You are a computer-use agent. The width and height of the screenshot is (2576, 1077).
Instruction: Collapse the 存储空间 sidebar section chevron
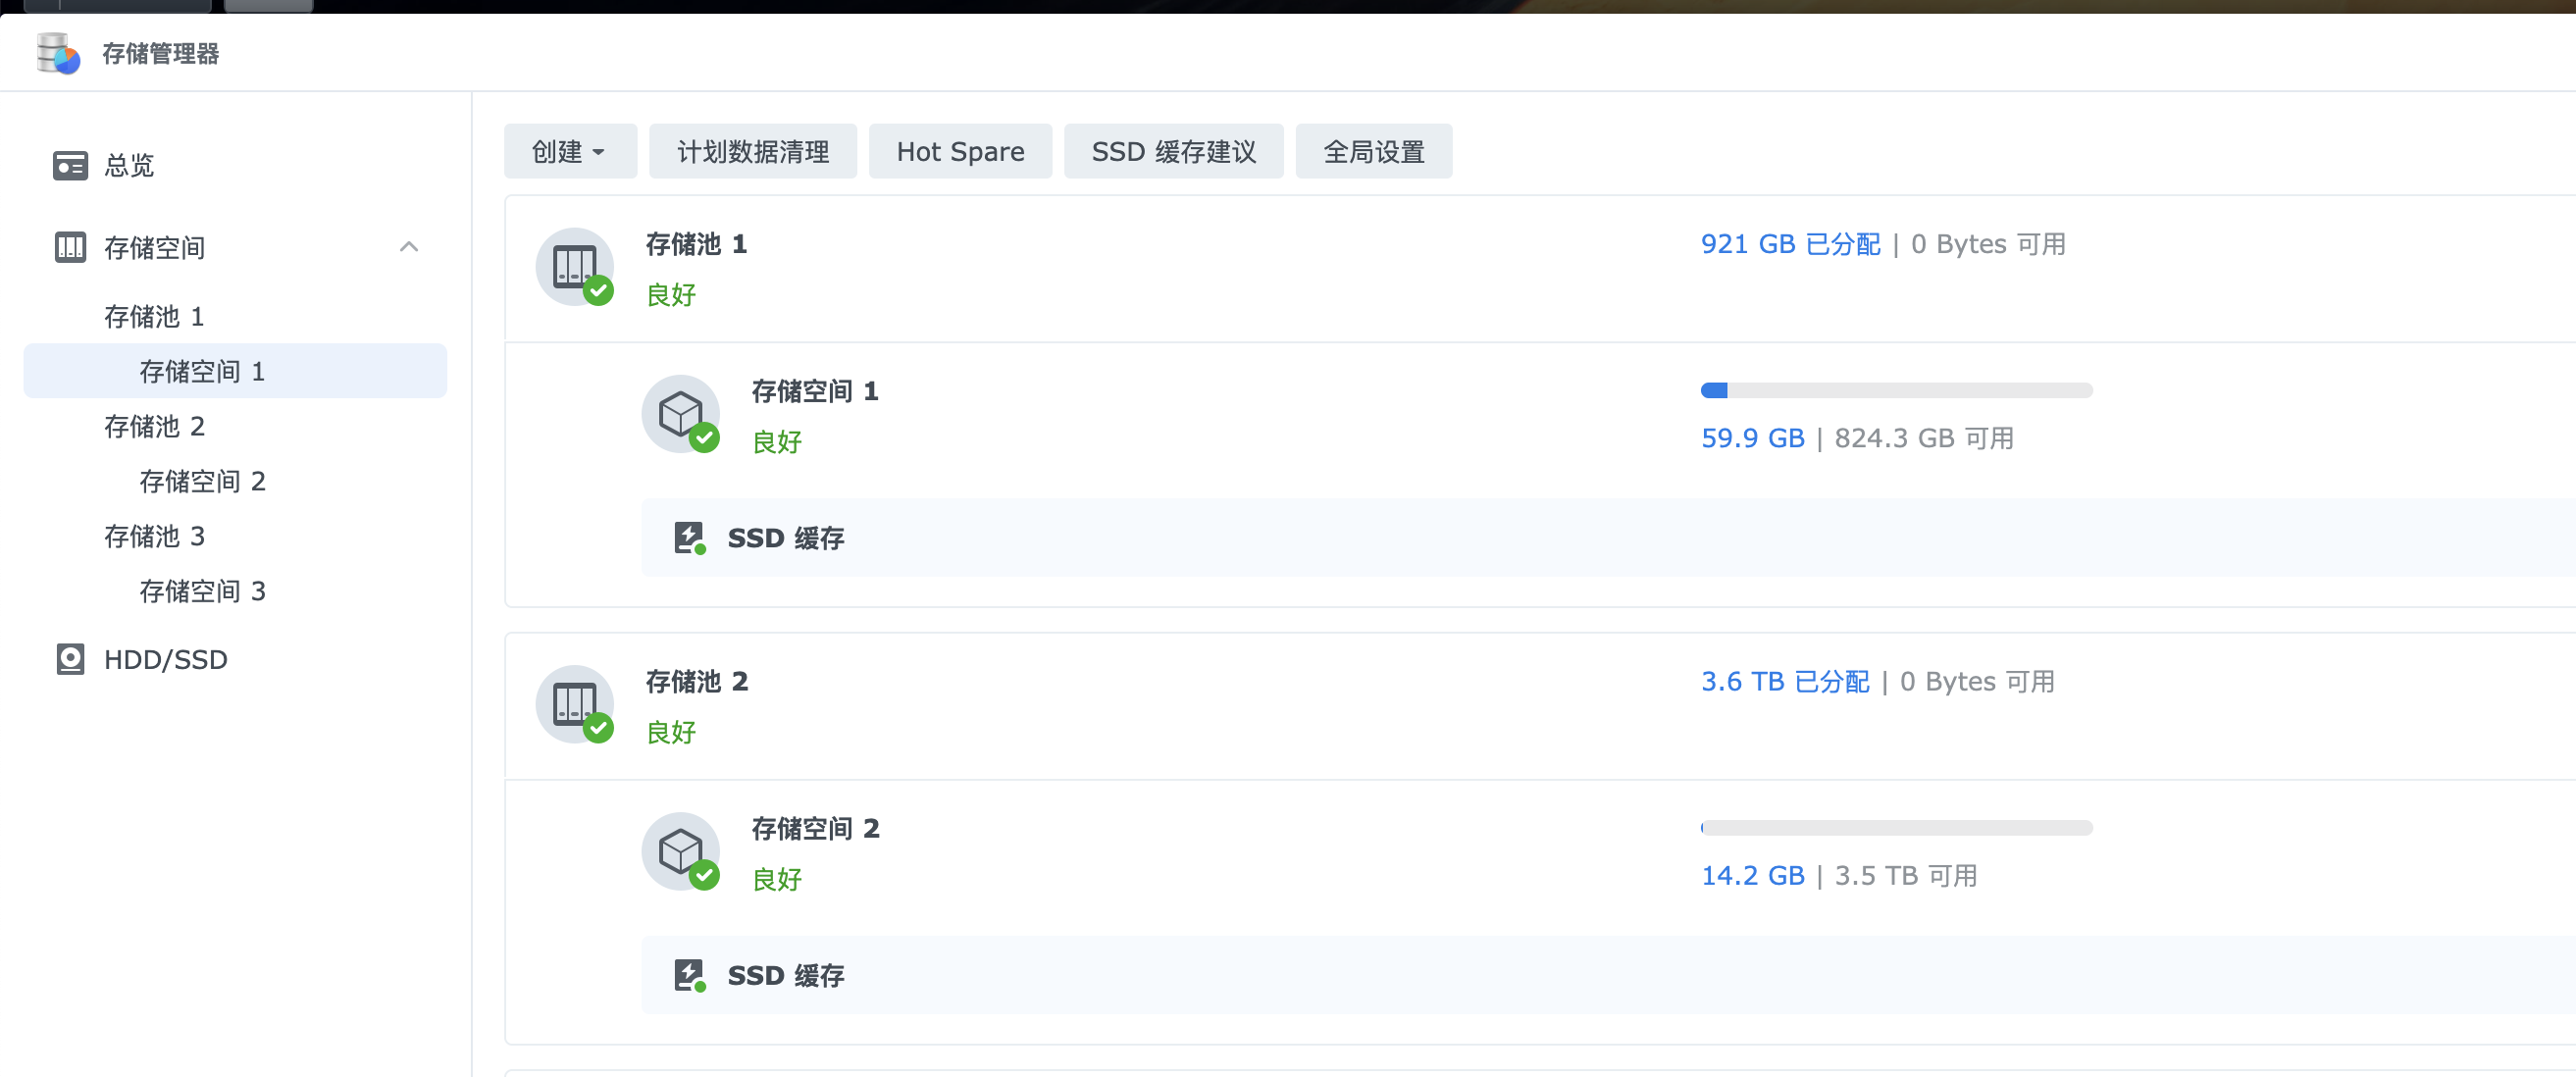[x=409, y=247]
